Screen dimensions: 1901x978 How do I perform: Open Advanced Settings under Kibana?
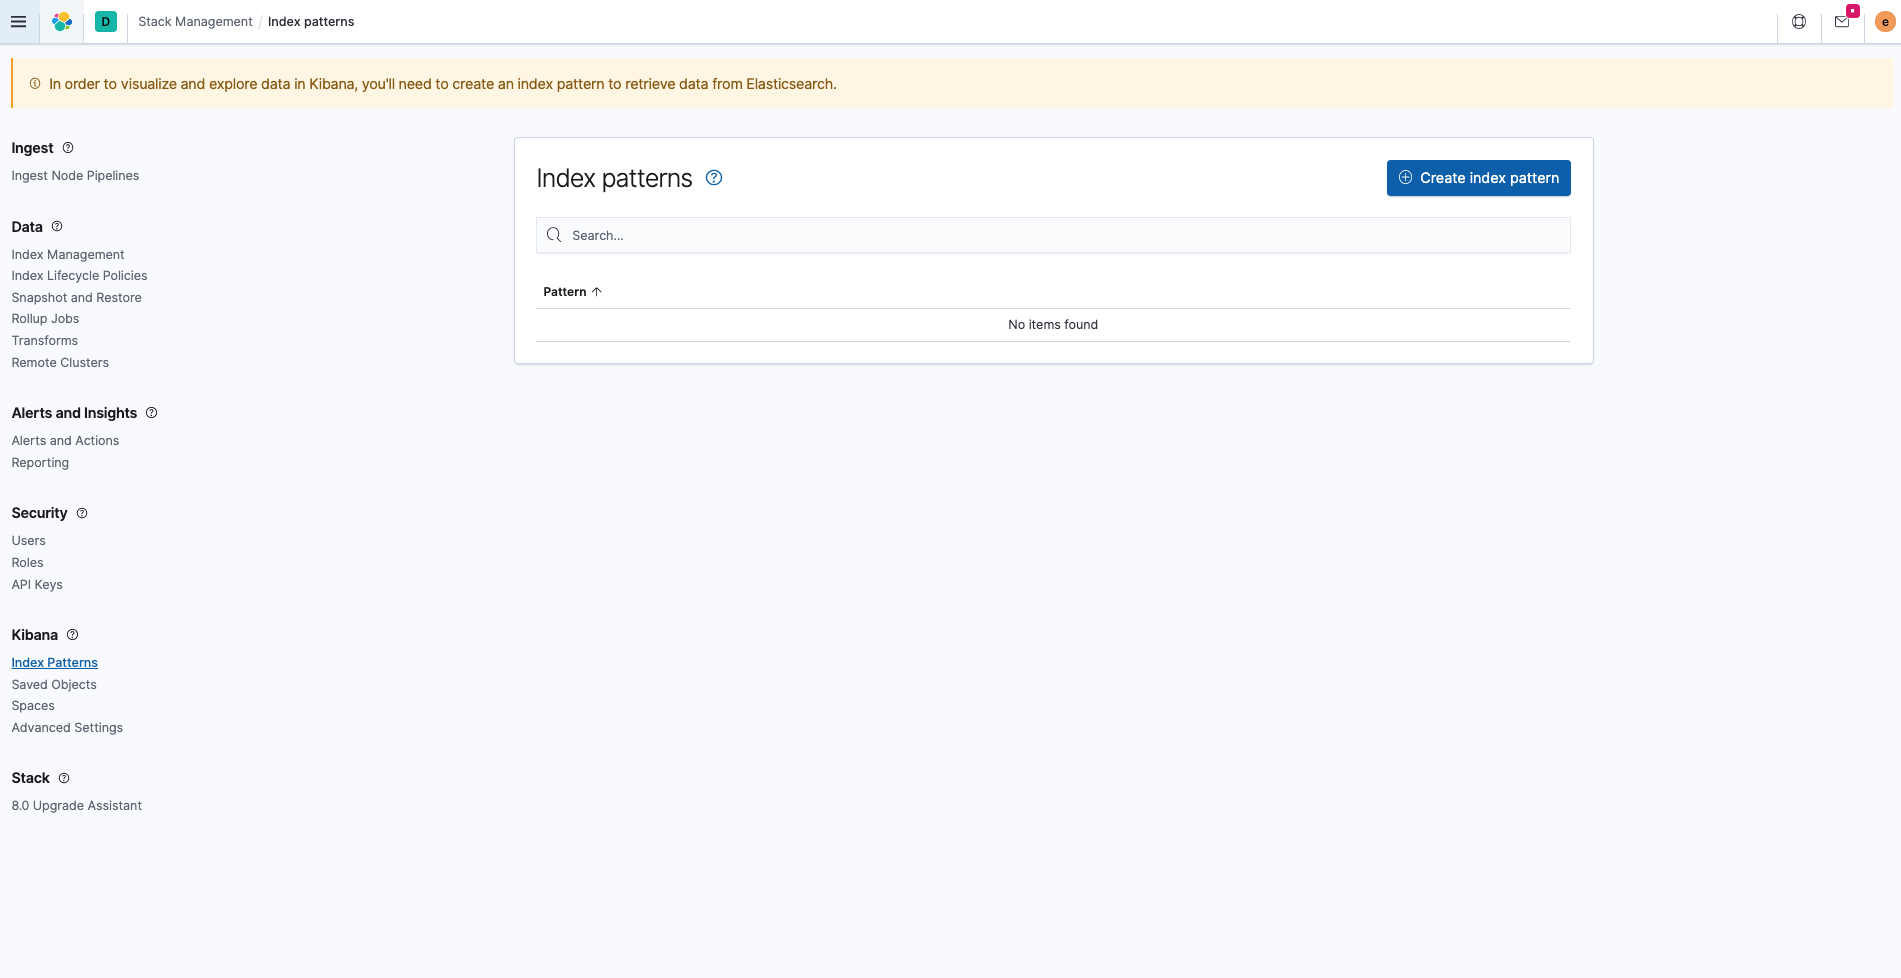(x=67, y=728)
